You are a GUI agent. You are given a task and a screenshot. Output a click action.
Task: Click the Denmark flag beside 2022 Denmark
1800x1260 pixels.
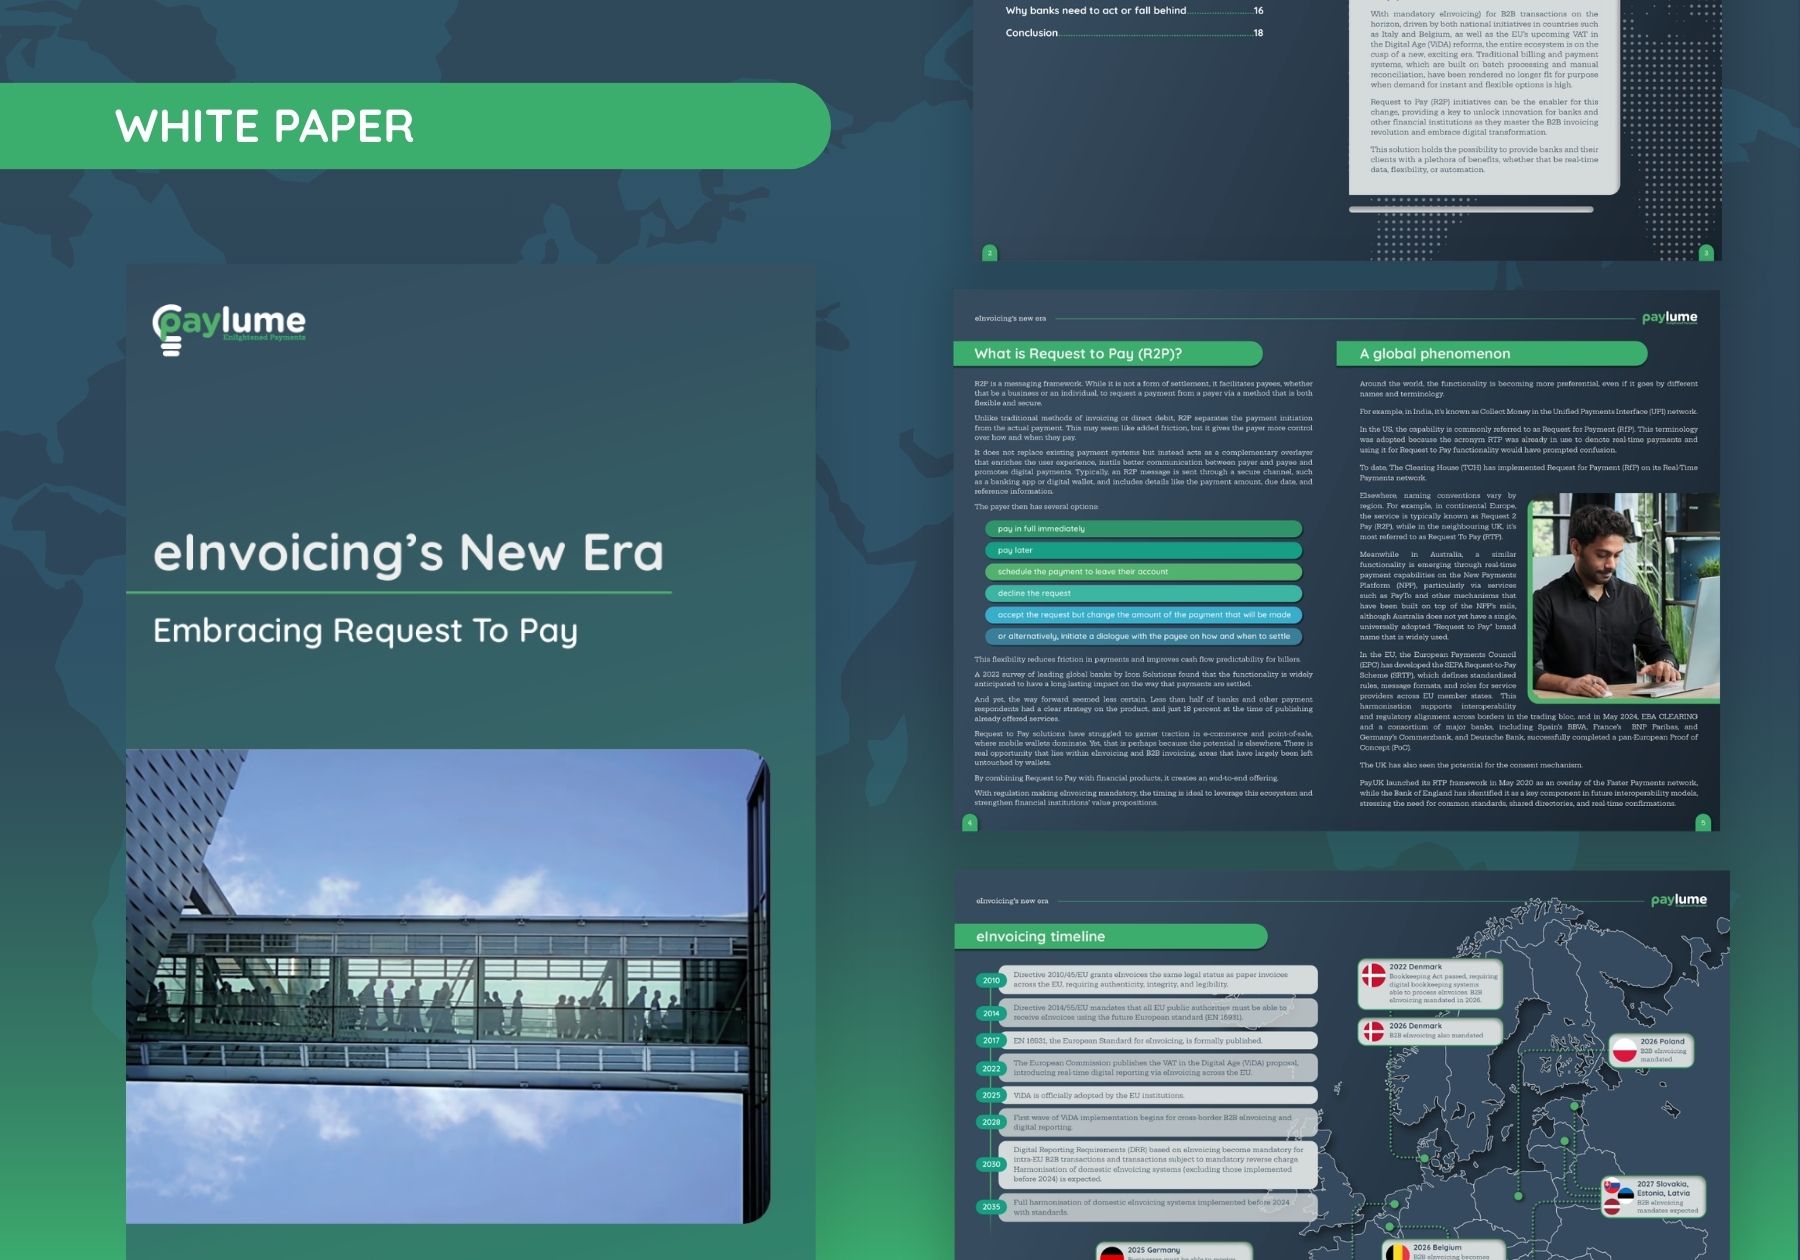[1373, 977]
